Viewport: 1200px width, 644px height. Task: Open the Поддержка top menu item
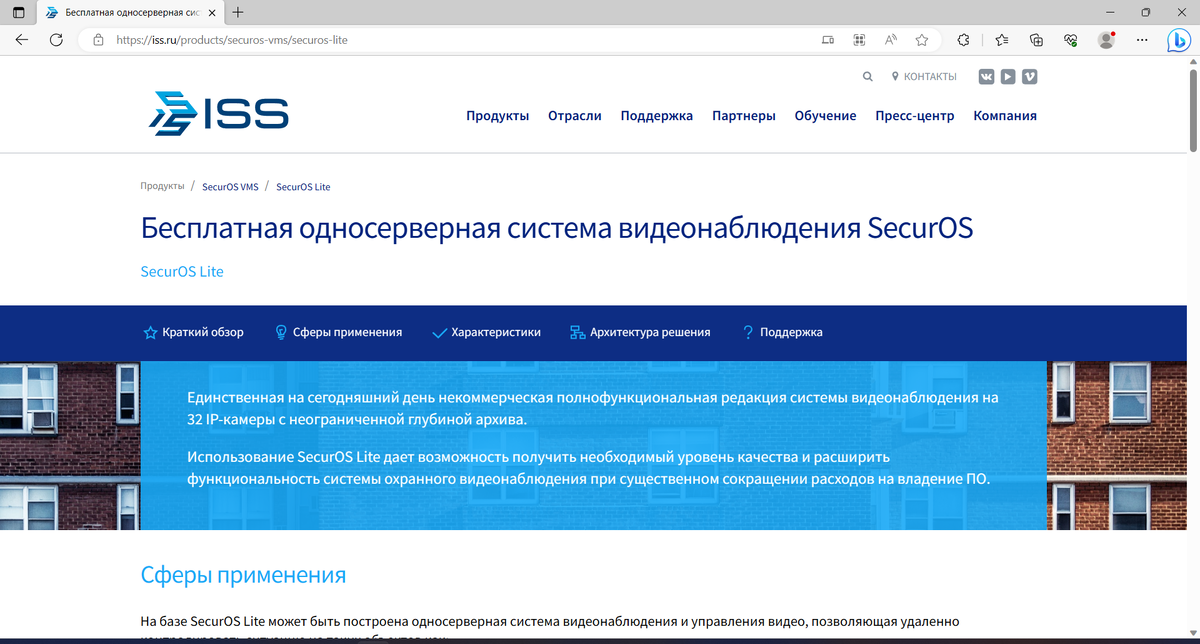pos(657,115)
